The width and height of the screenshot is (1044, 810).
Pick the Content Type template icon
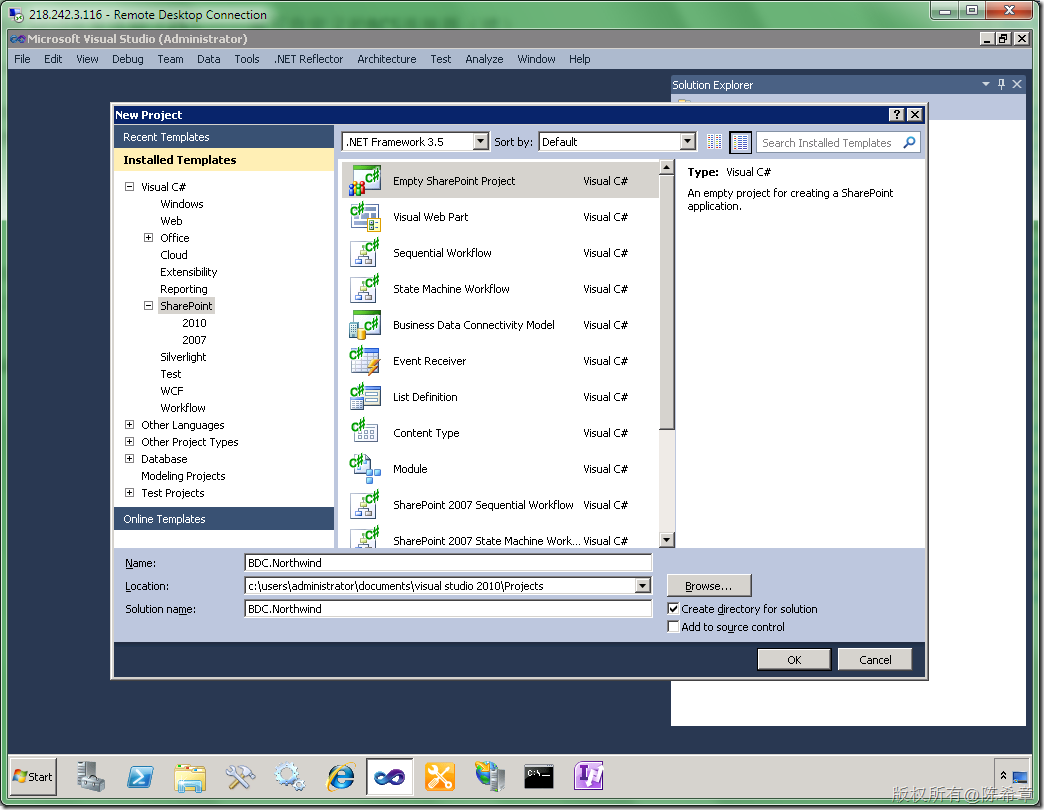[365, 433]
